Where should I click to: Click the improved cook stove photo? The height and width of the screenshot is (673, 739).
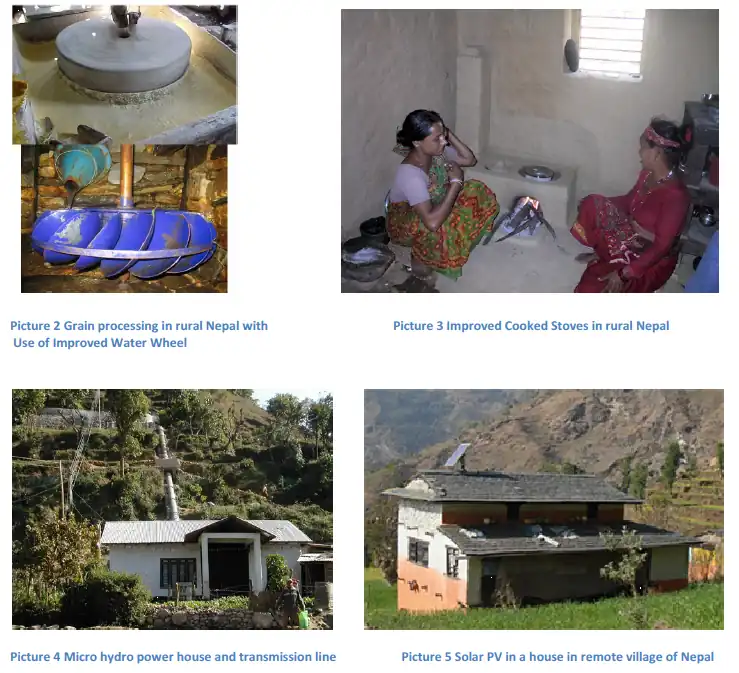pyautogui.click(x=530, y=151)
